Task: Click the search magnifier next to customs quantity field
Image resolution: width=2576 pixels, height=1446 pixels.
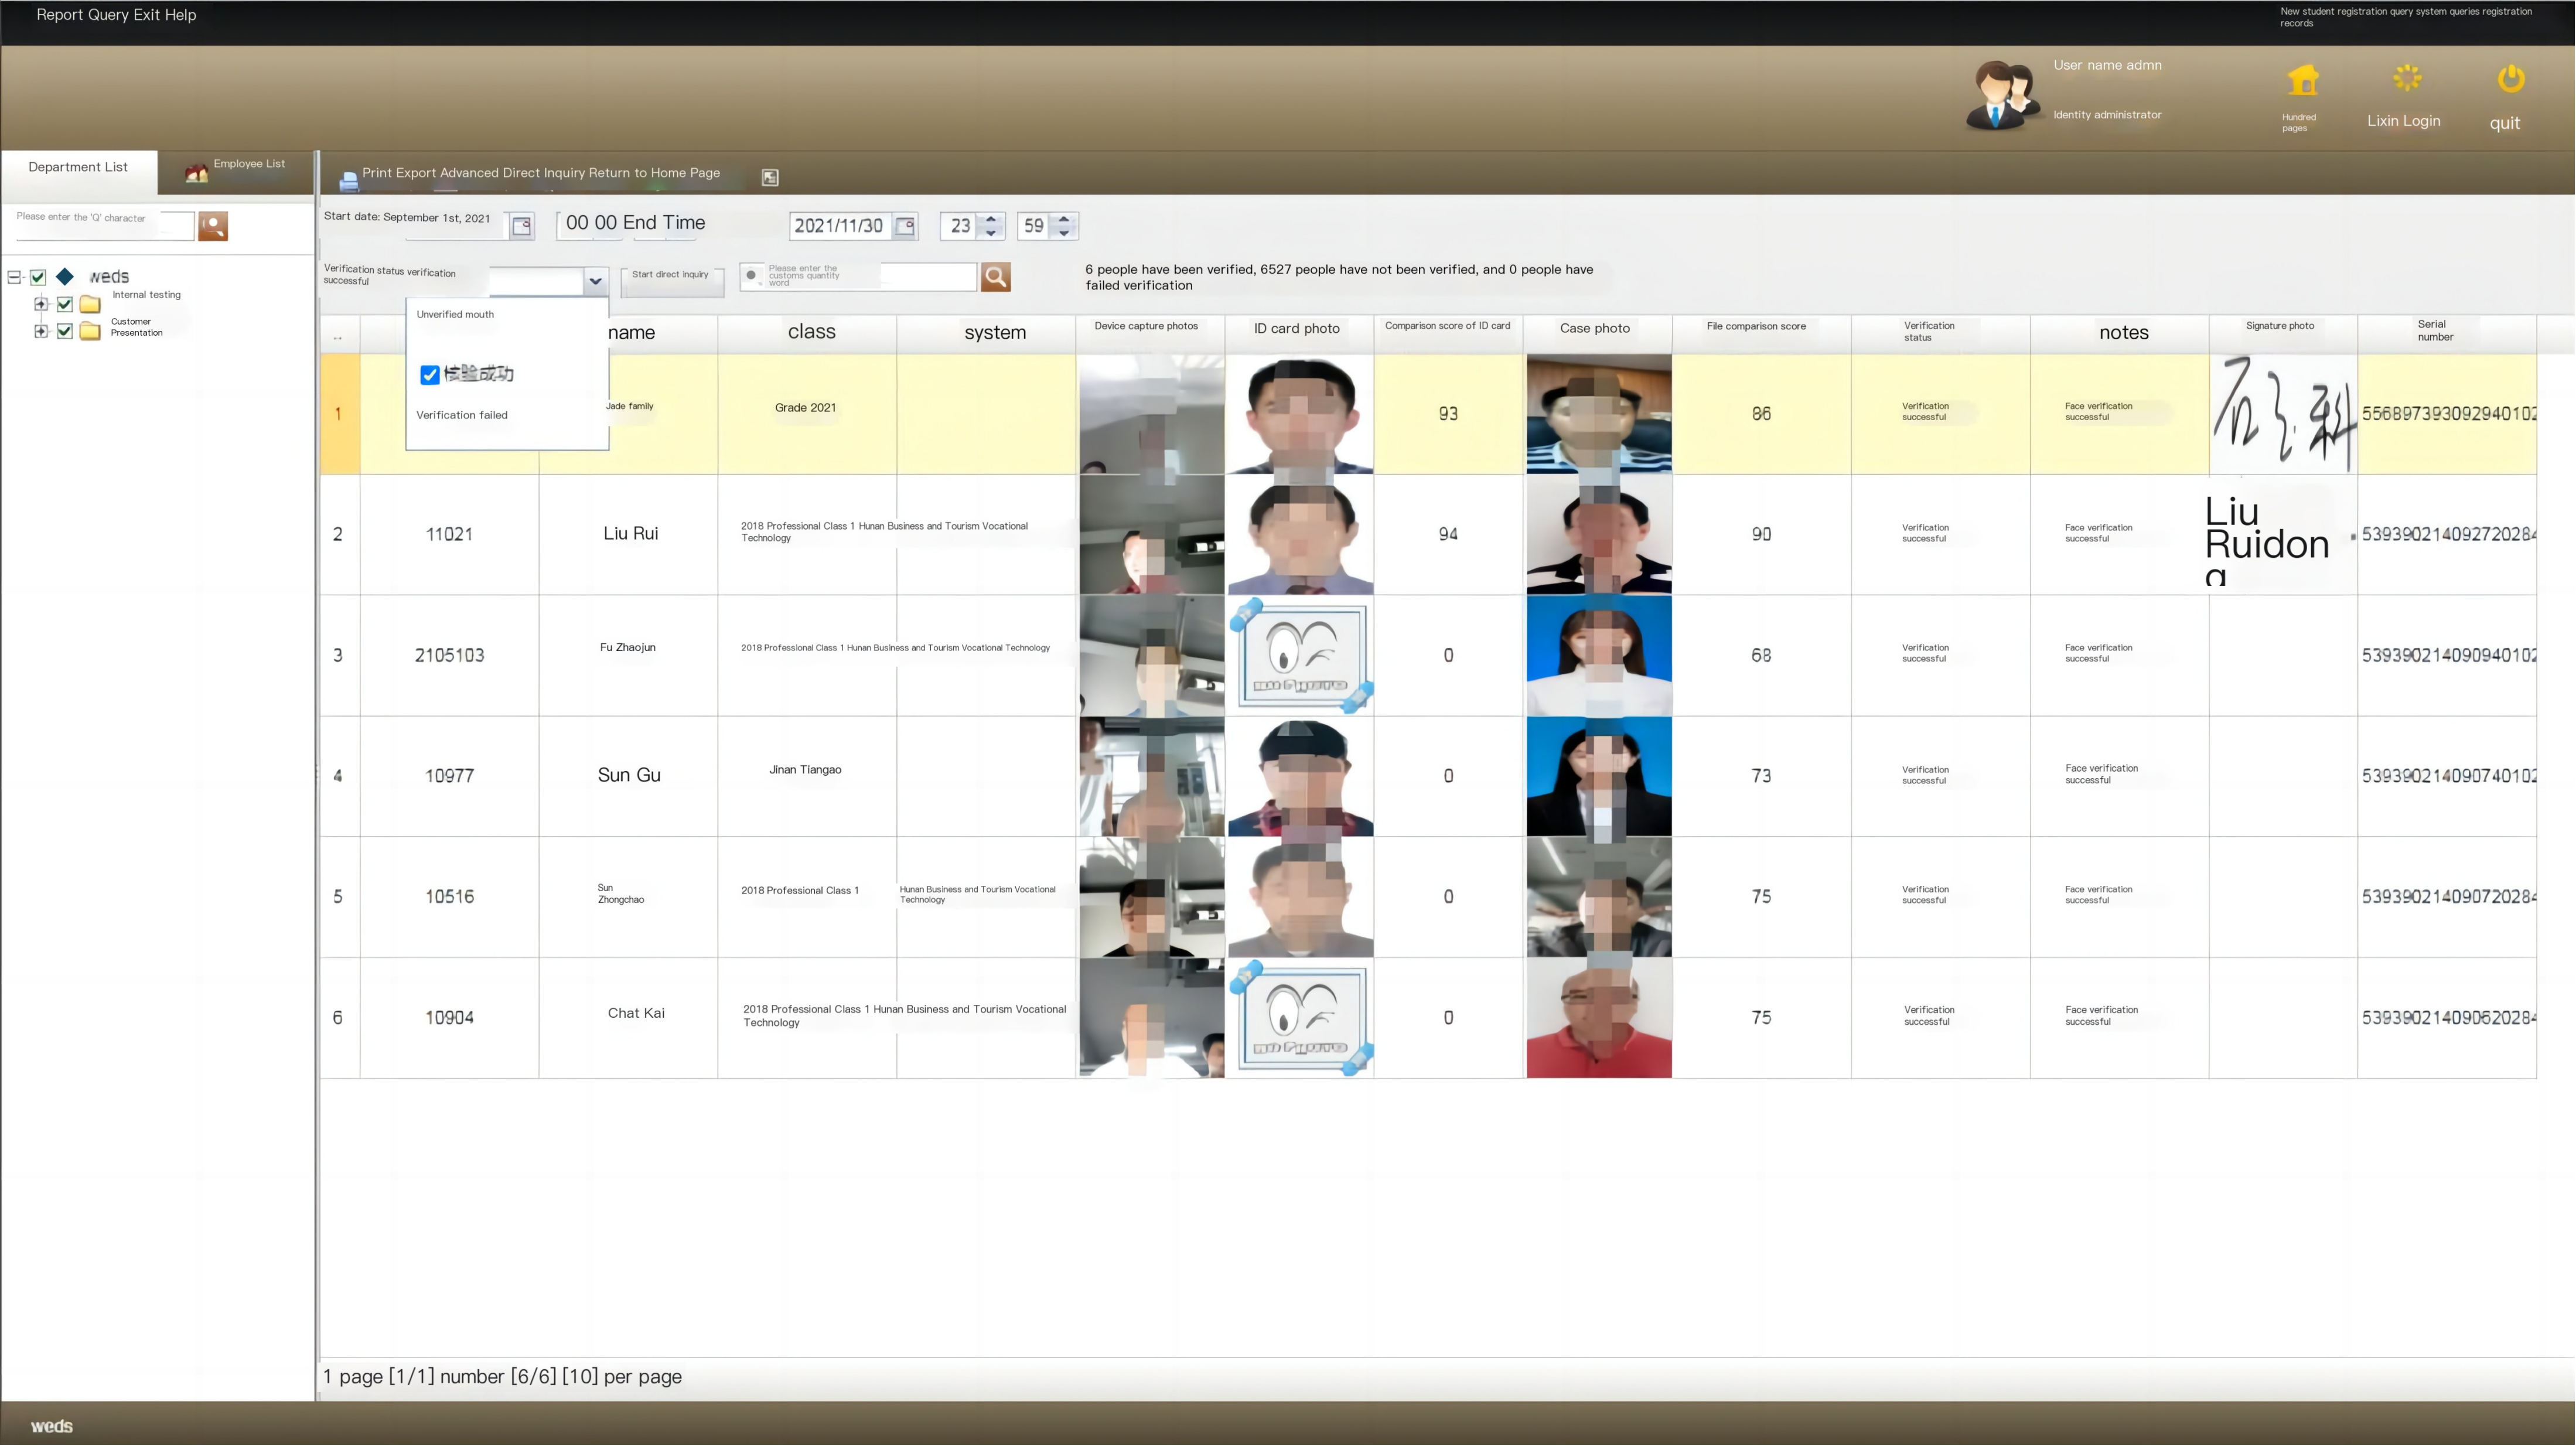Action: [x=995, y=276]
